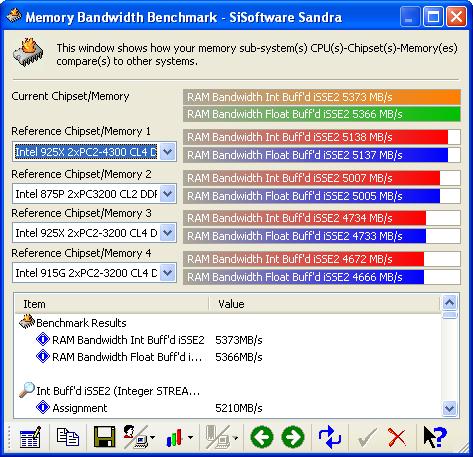Click info icon beside Assignment row
Image resolution: width=473 pixels, height=457 pixels.
(43, 407)
